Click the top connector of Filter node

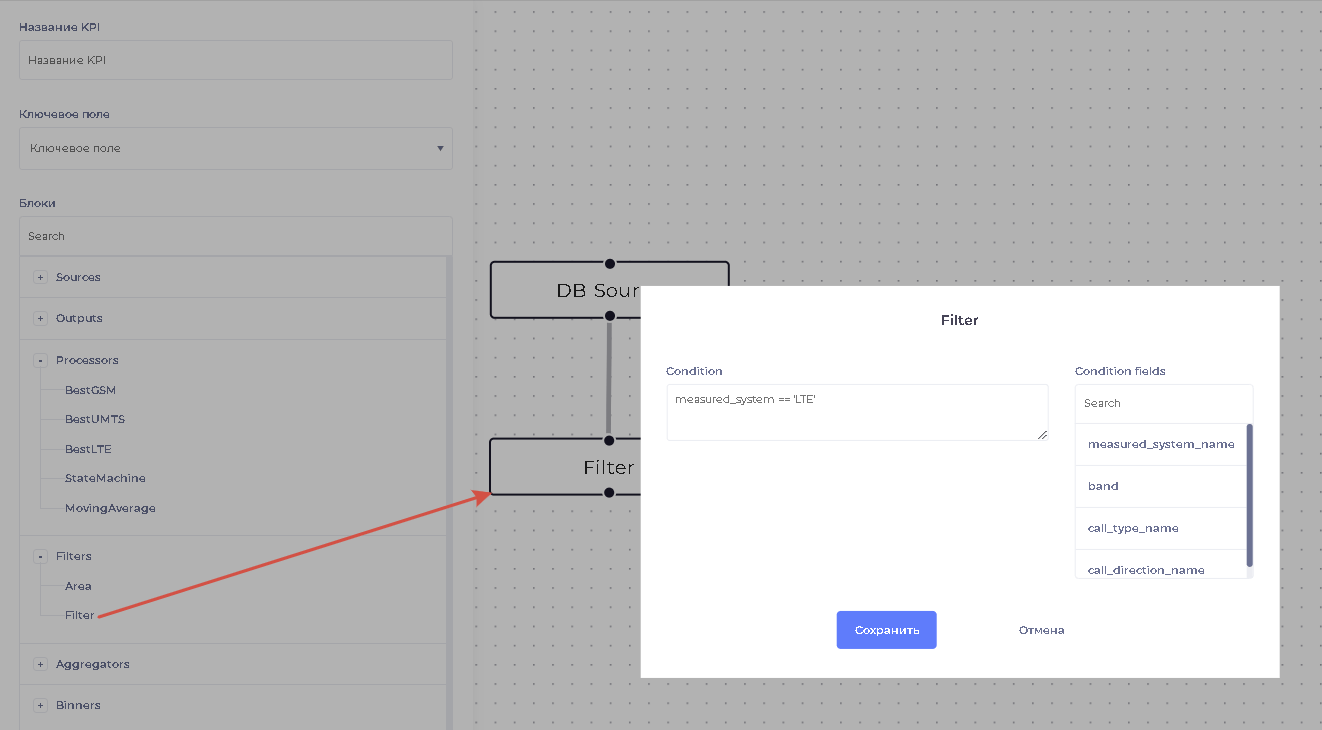609,440
